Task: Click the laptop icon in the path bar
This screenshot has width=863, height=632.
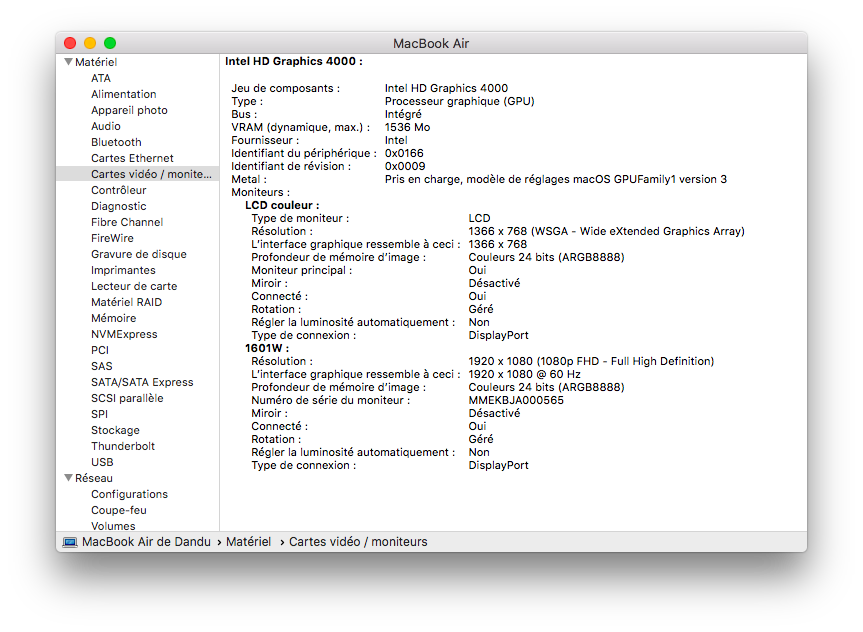Action: (x=70, y=542)
